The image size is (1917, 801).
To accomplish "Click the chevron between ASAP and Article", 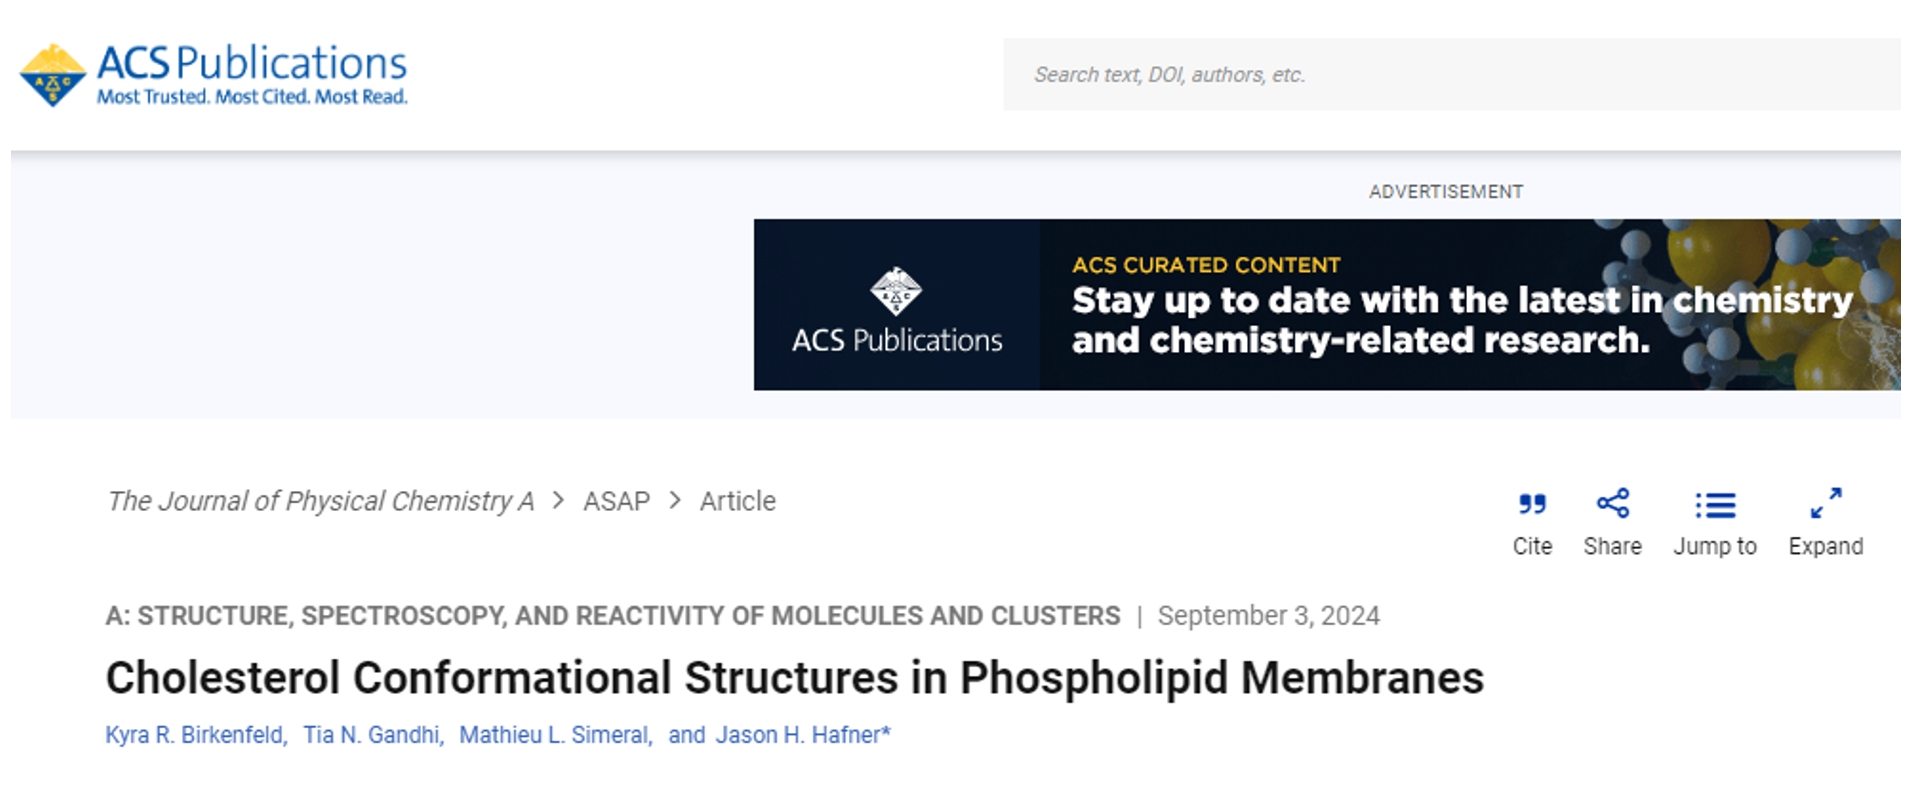I will 675,500.
